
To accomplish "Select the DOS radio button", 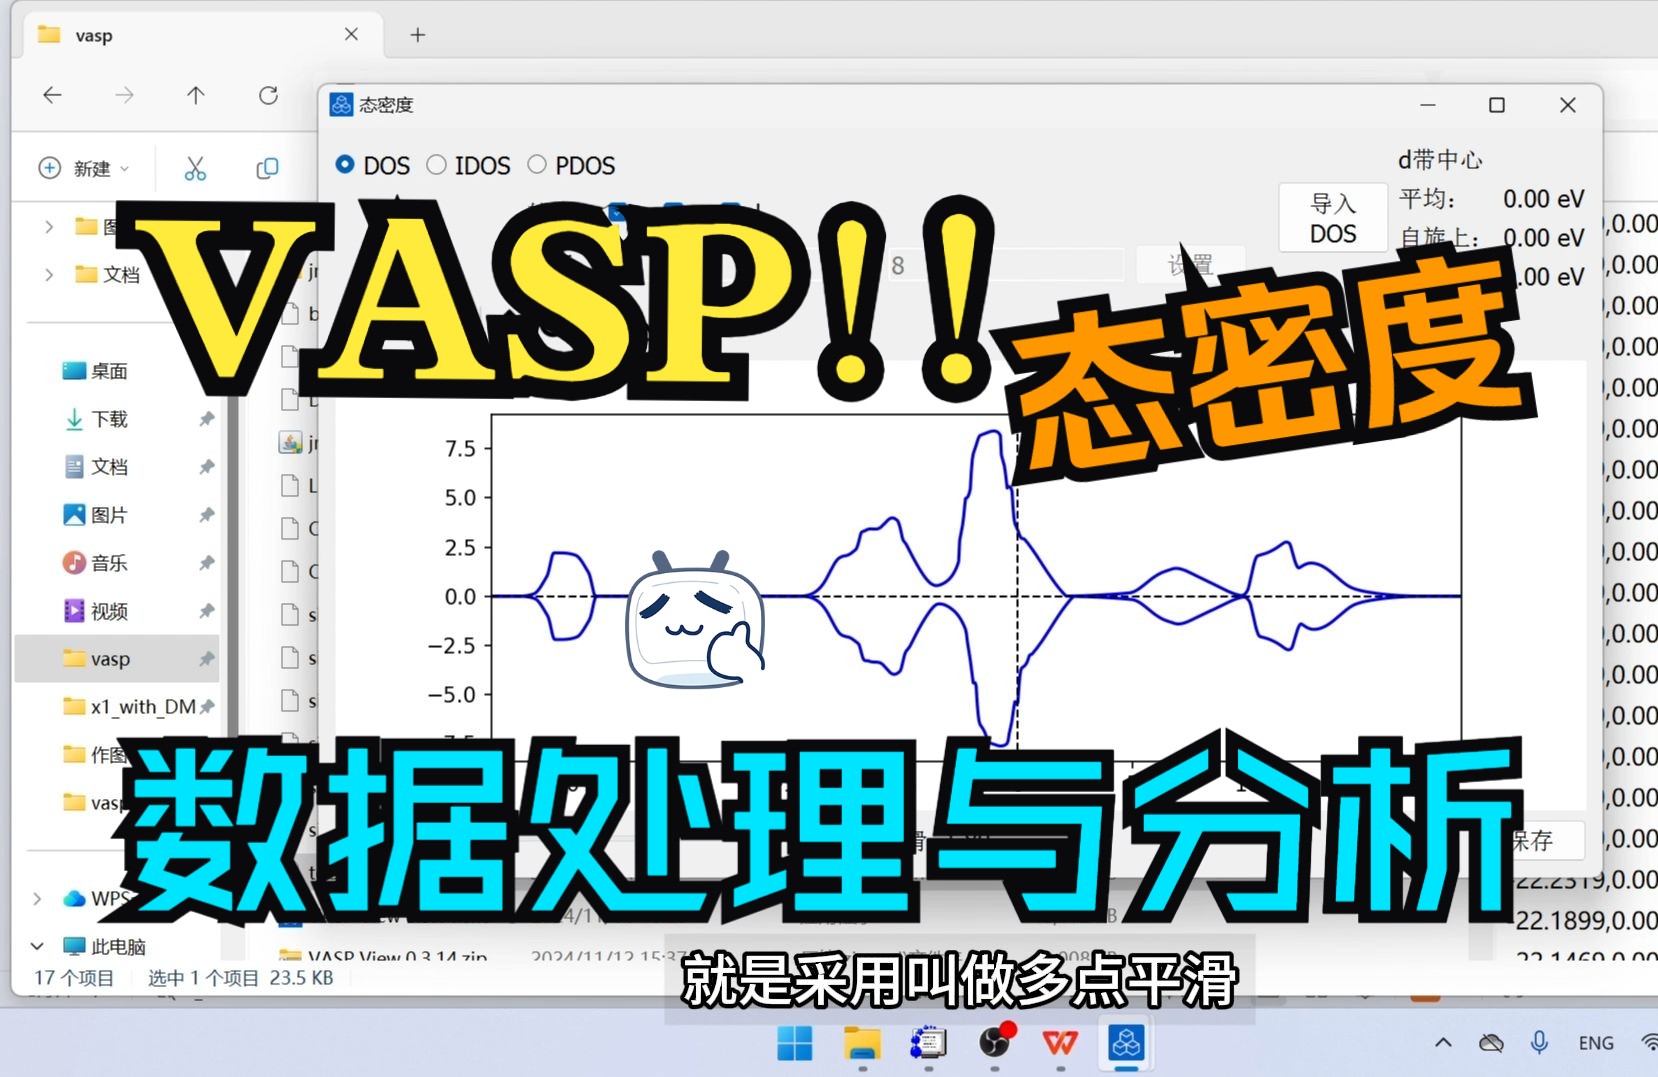I will pos(345,165).
